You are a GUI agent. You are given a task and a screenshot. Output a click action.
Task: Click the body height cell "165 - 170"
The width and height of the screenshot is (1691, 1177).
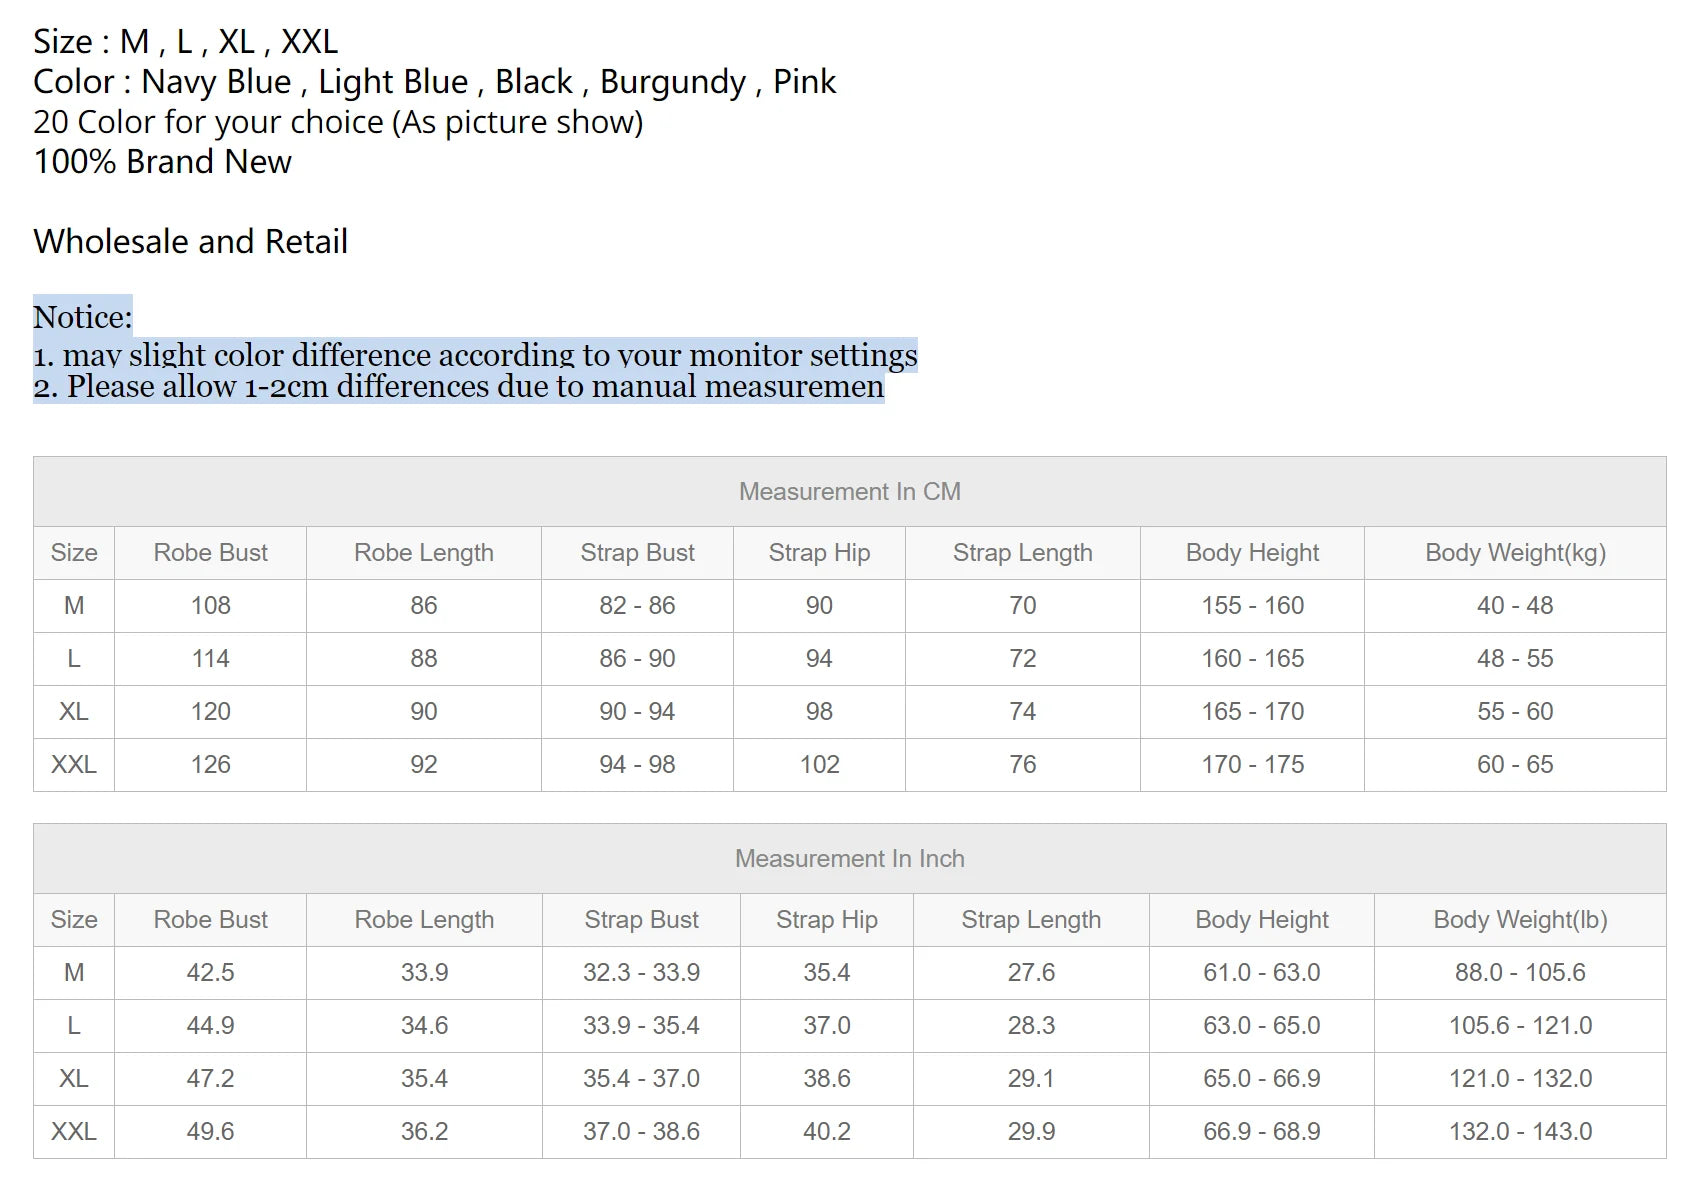(x=1252, y=712)
